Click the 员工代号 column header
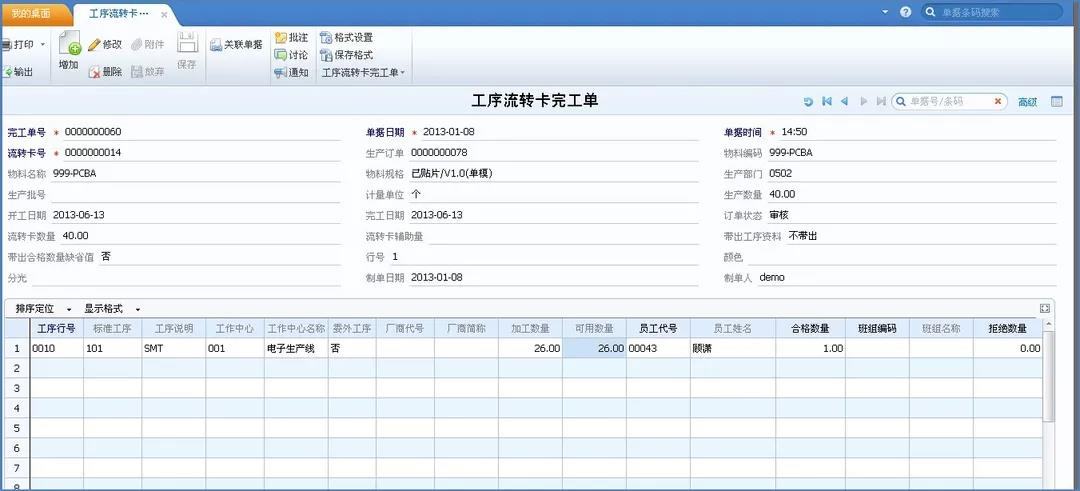 pyautogui.click(x=658, y=328)
